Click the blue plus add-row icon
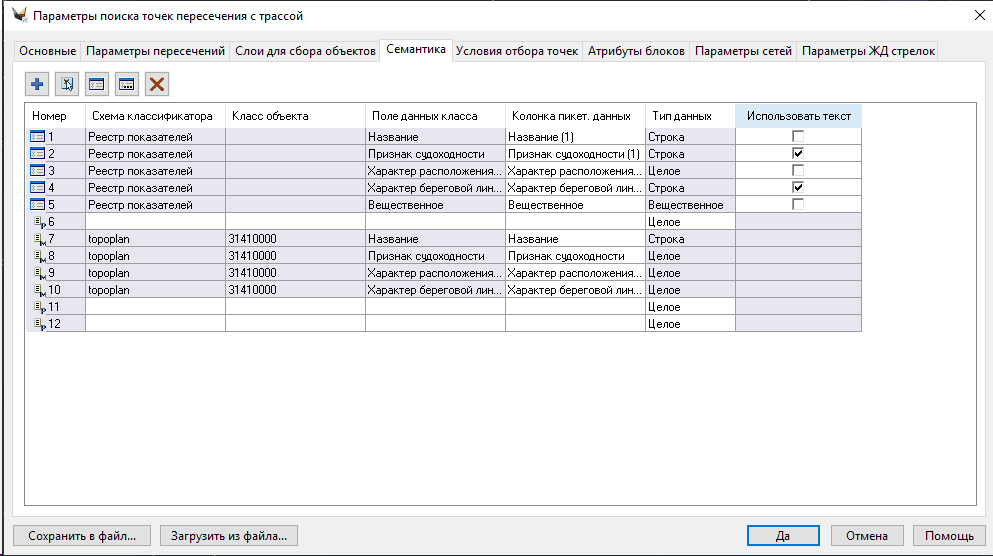 coord(37,84)
